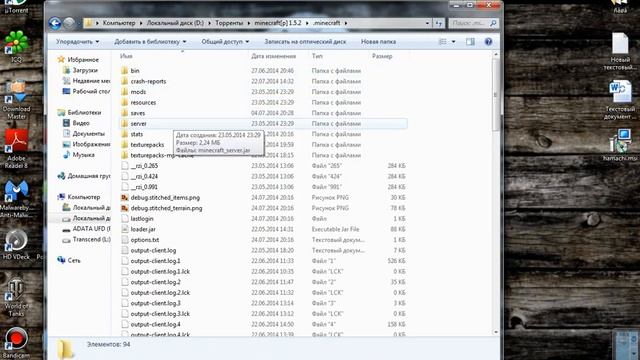640x360 pixels.
Task: Select the __rzi_0.265 file
Action: point(144,166)
